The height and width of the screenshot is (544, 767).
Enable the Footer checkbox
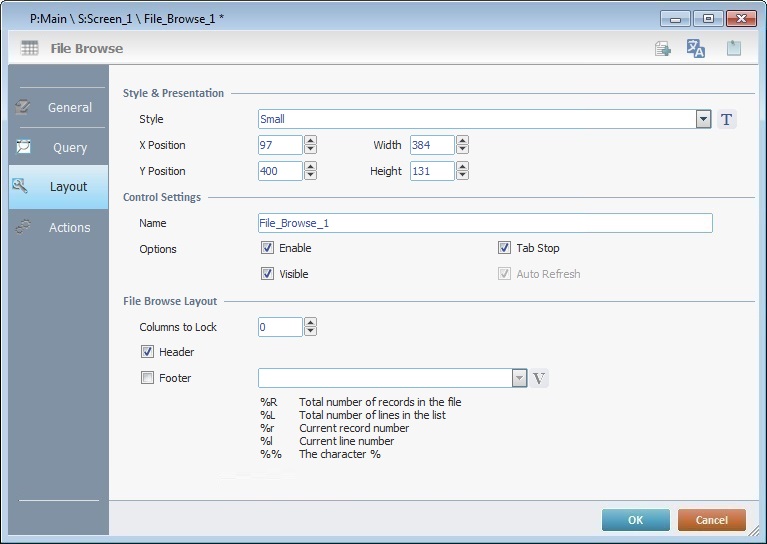148,378
